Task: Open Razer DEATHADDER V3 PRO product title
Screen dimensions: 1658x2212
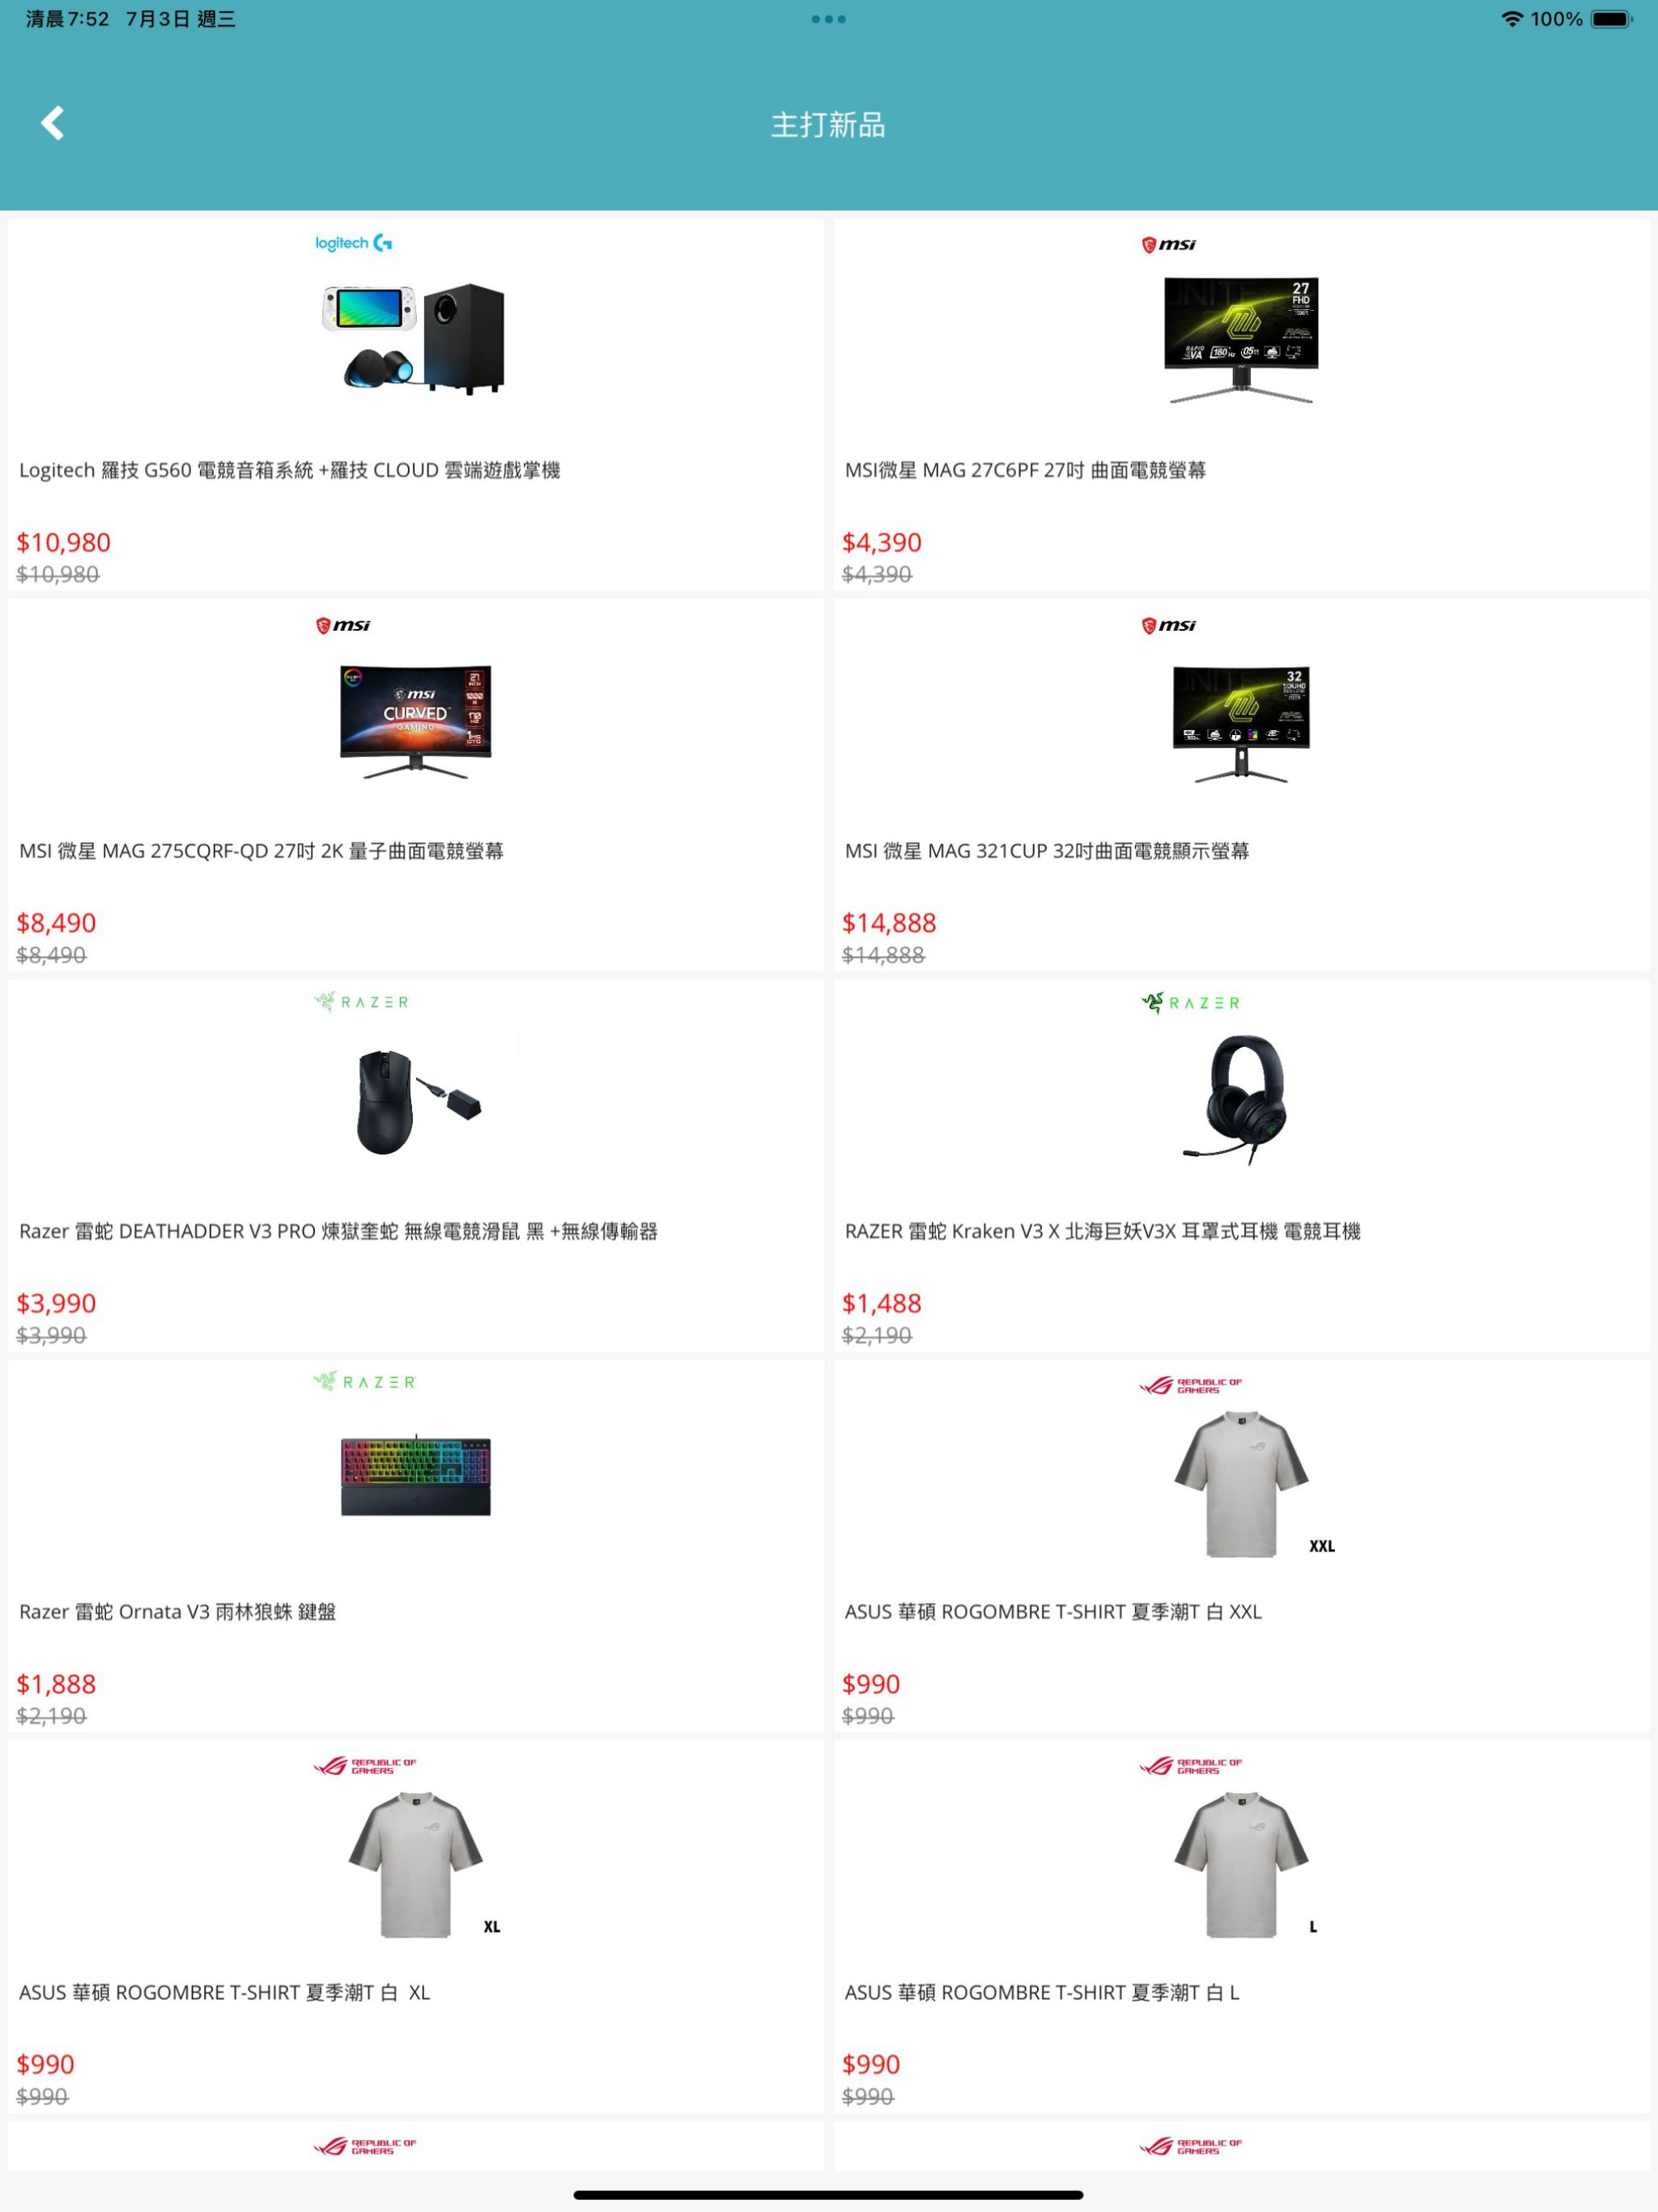Action: pyautogui.click(x=338, y=1231)
